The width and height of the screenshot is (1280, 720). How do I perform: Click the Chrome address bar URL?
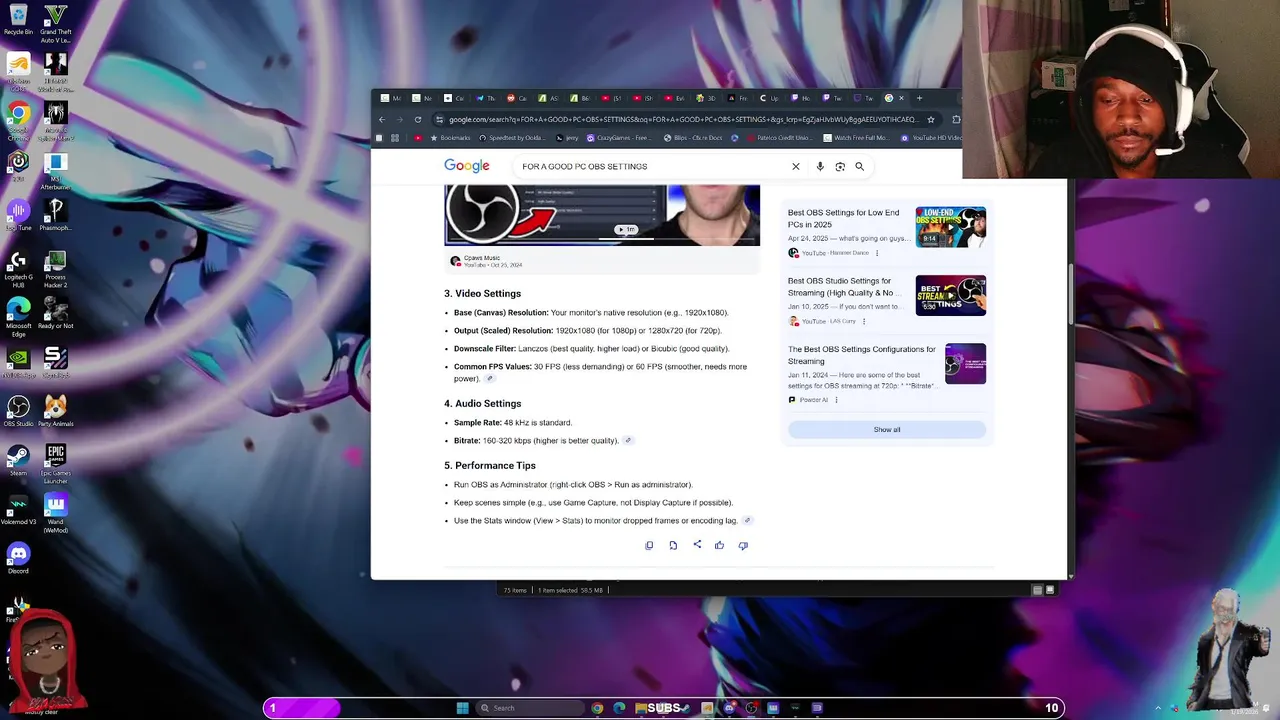tap(682, 119)
